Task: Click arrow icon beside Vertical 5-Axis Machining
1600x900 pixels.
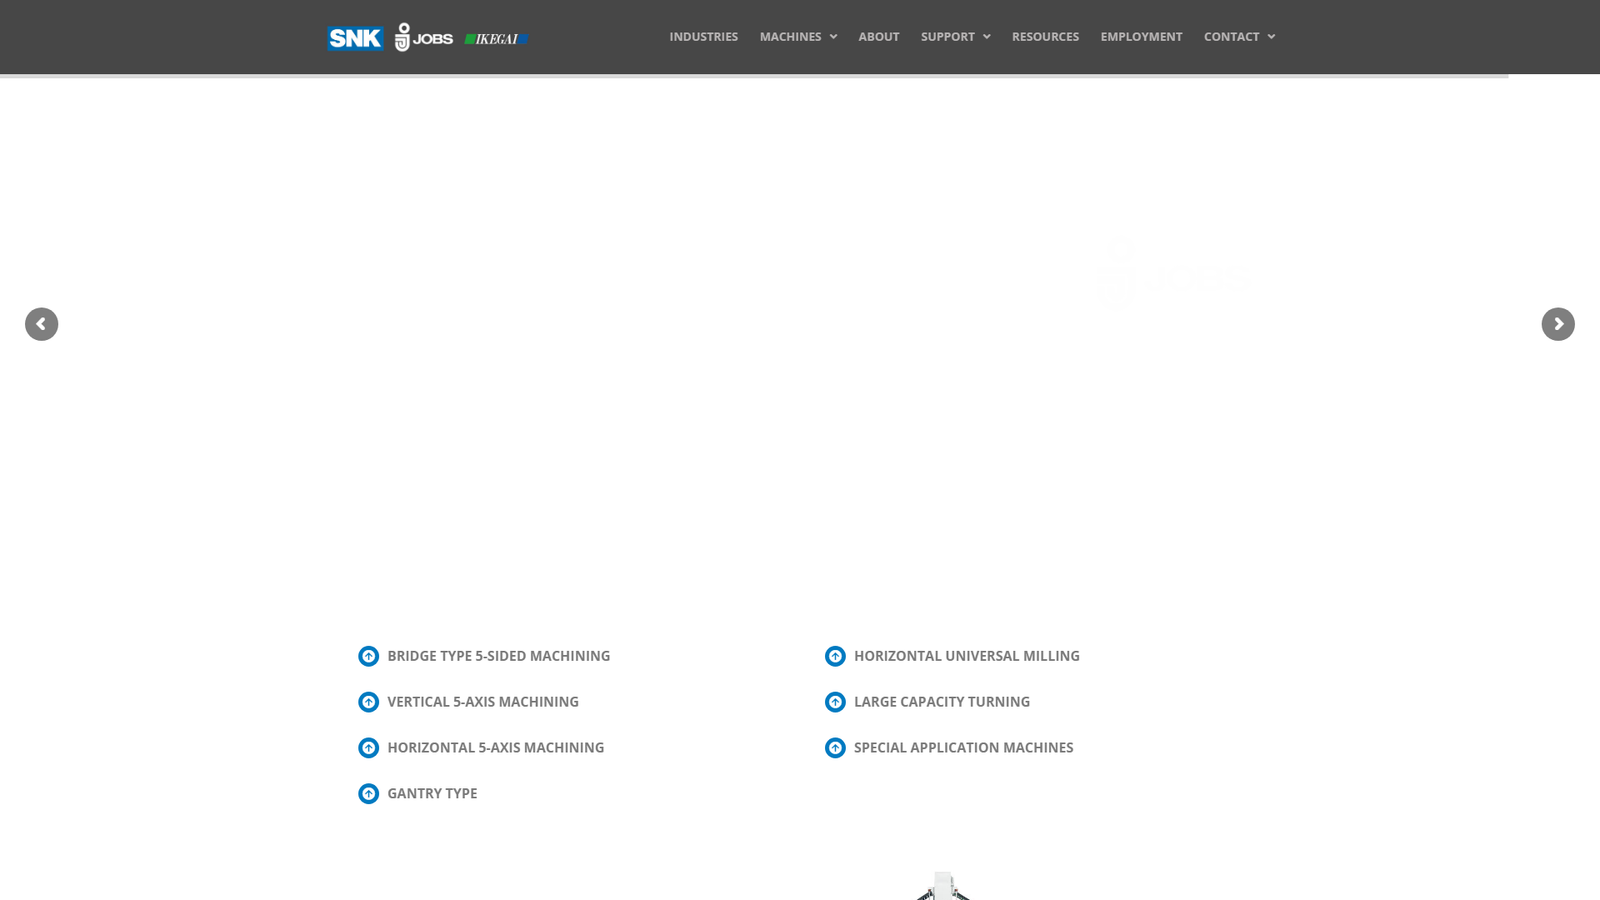Action: (369, 702)
